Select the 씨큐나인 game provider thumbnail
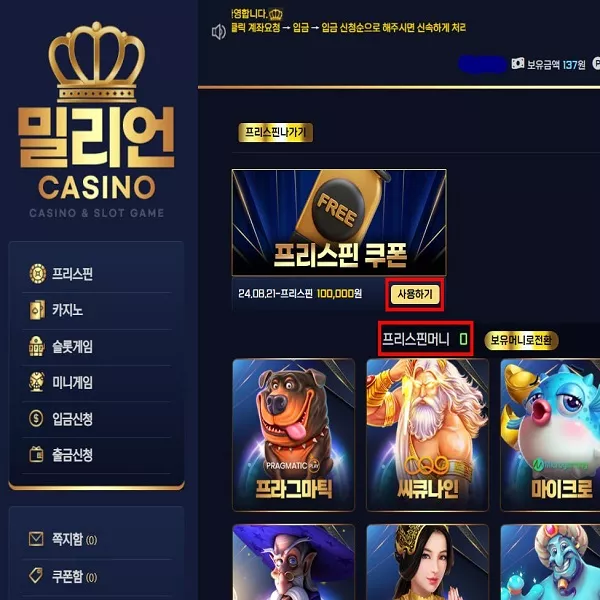The image size is (600, 600). 427,435
